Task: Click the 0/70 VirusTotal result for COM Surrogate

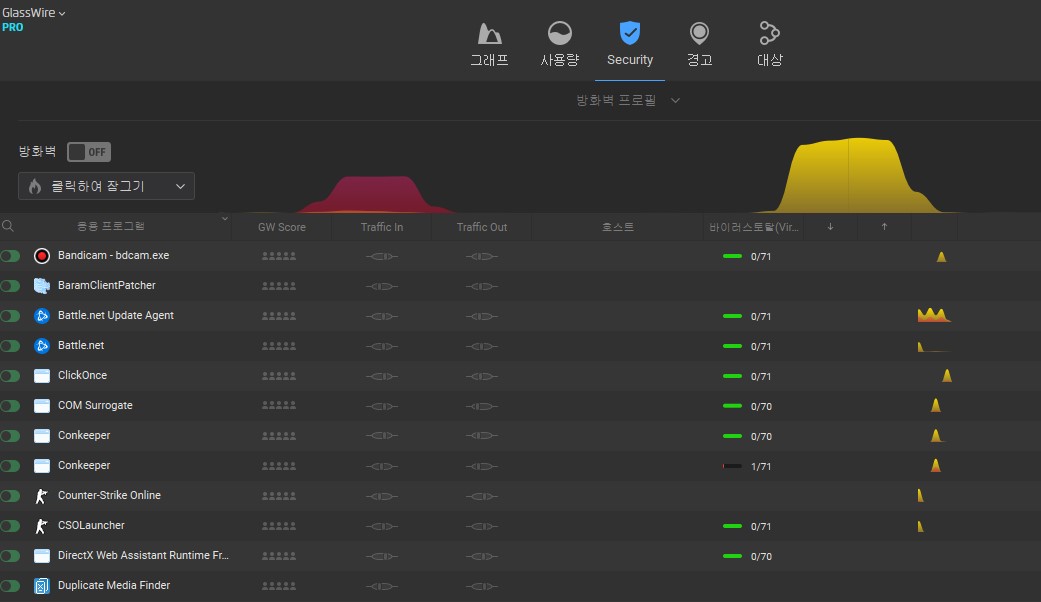Action: click(747, 406)
